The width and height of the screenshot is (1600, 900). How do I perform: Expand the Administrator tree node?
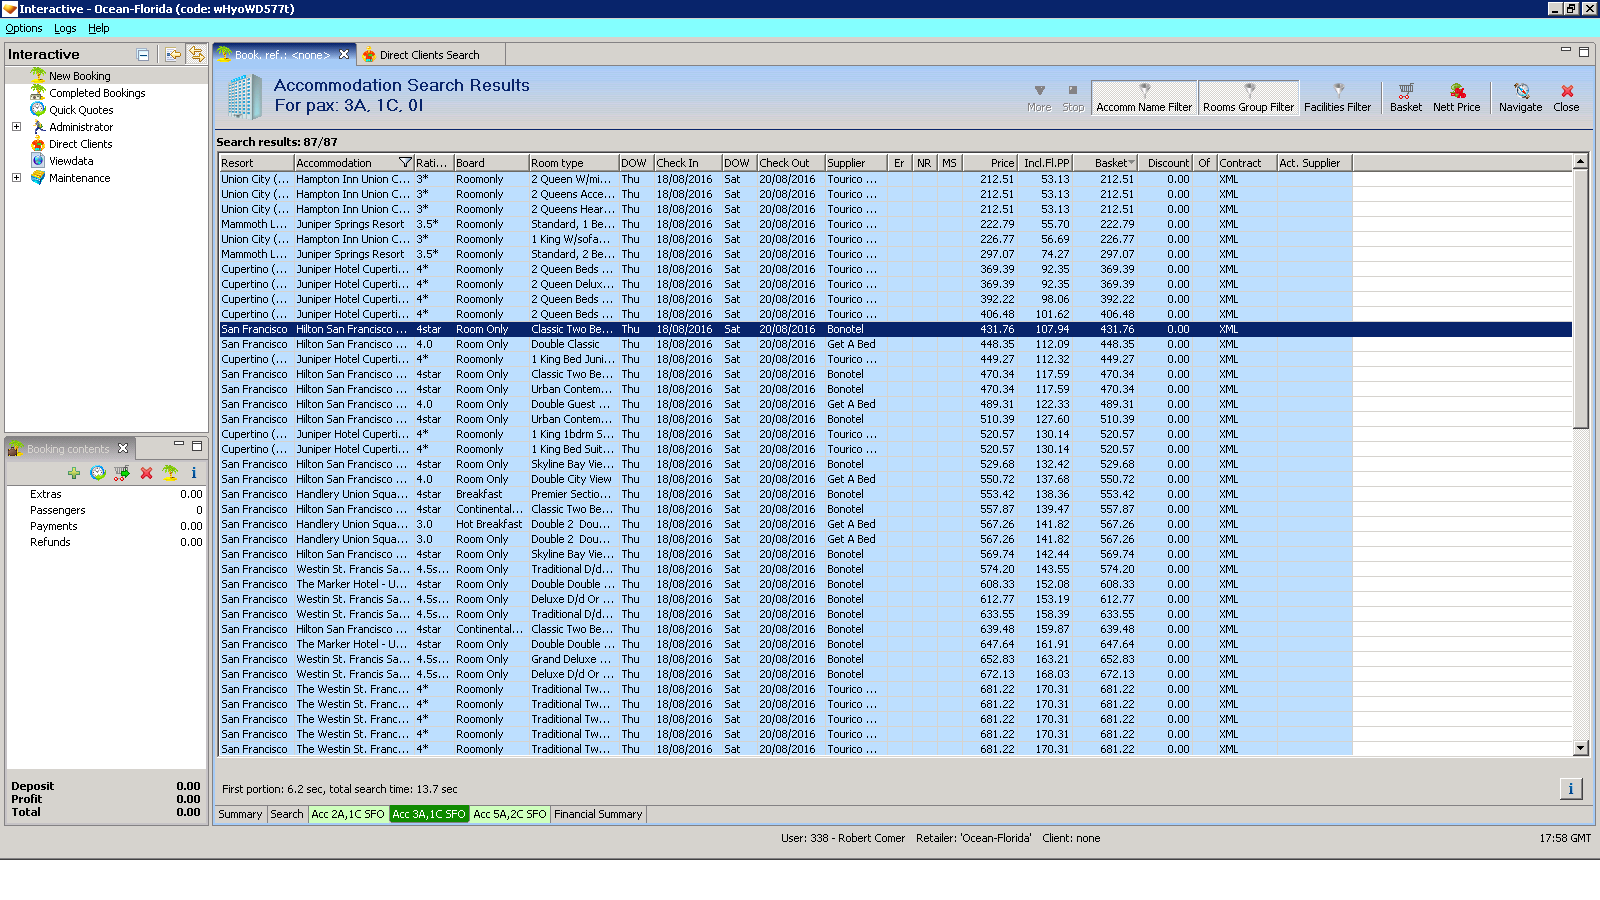pos(16,127)
